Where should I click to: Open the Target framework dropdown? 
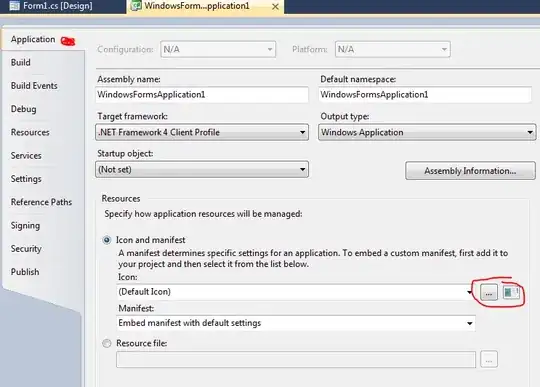(202, 132)
